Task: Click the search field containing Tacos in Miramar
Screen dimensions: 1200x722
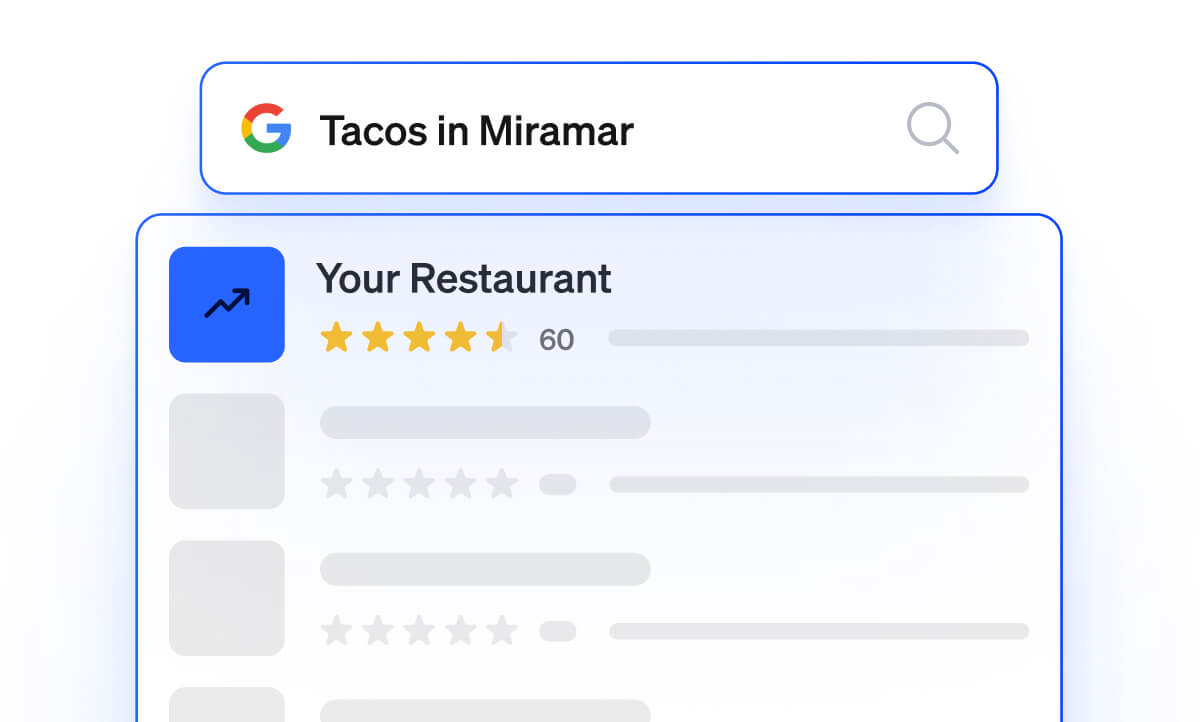Action: (x=599, y=128)
